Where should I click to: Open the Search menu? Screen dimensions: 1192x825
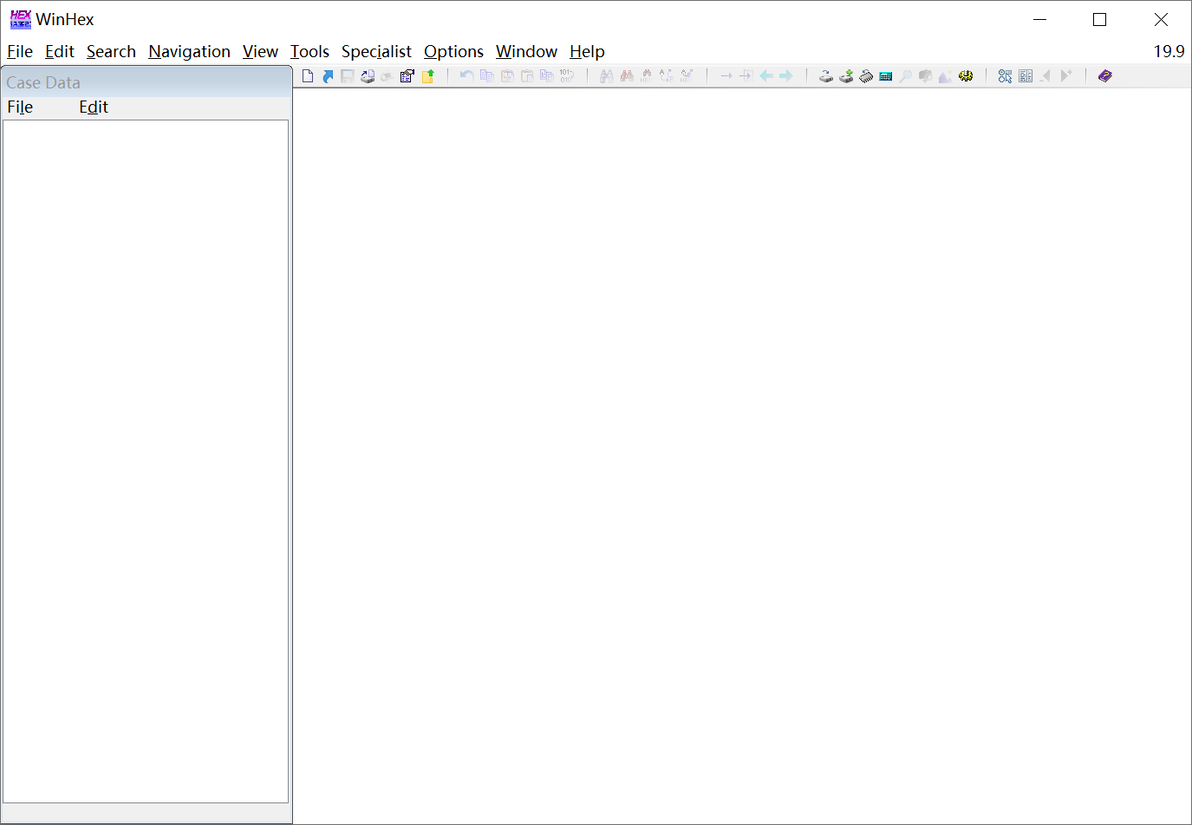111,52
